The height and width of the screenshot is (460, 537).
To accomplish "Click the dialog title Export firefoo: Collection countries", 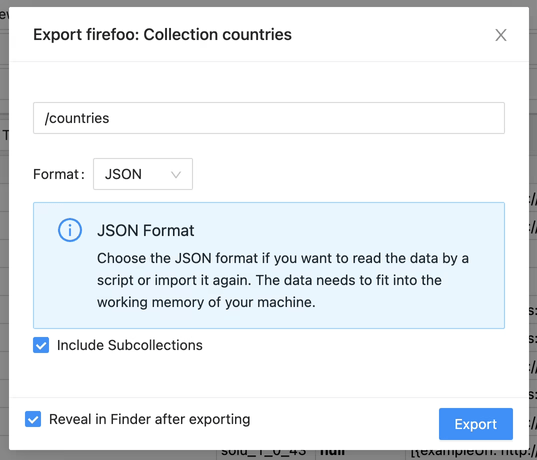I will coord(162,35).
